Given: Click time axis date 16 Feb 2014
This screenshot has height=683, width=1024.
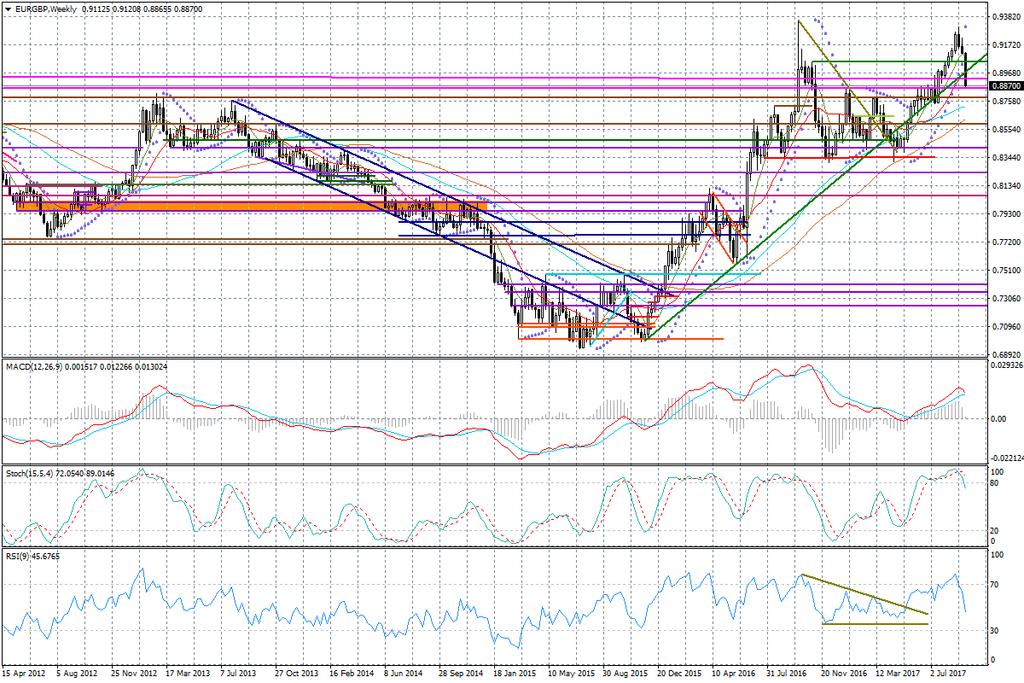Looking at the screenshot, I should pyautogui.click(x=351, y=671).
